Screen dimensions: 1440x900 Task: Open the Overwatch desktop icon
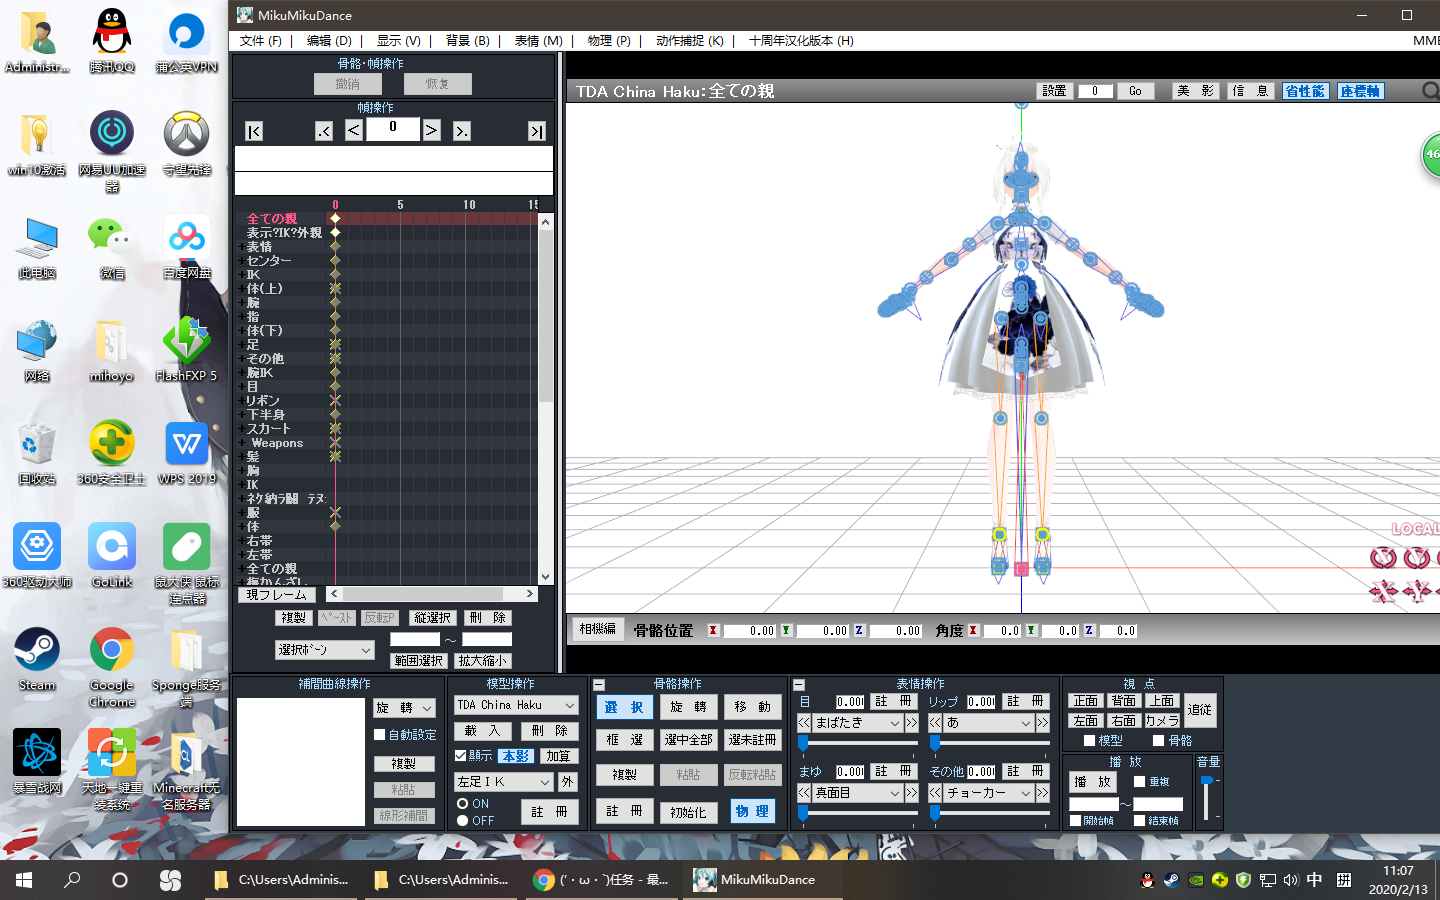pos(187,143)
